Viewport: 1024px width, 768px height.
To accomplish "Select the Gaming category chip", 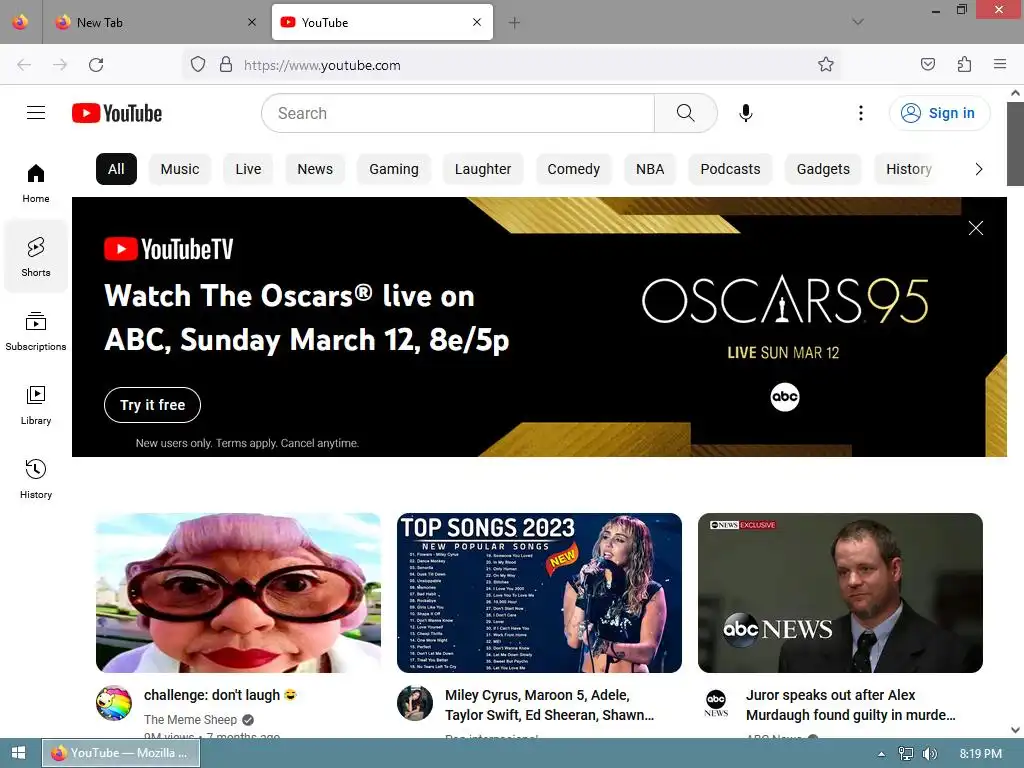I will (394, 169).
